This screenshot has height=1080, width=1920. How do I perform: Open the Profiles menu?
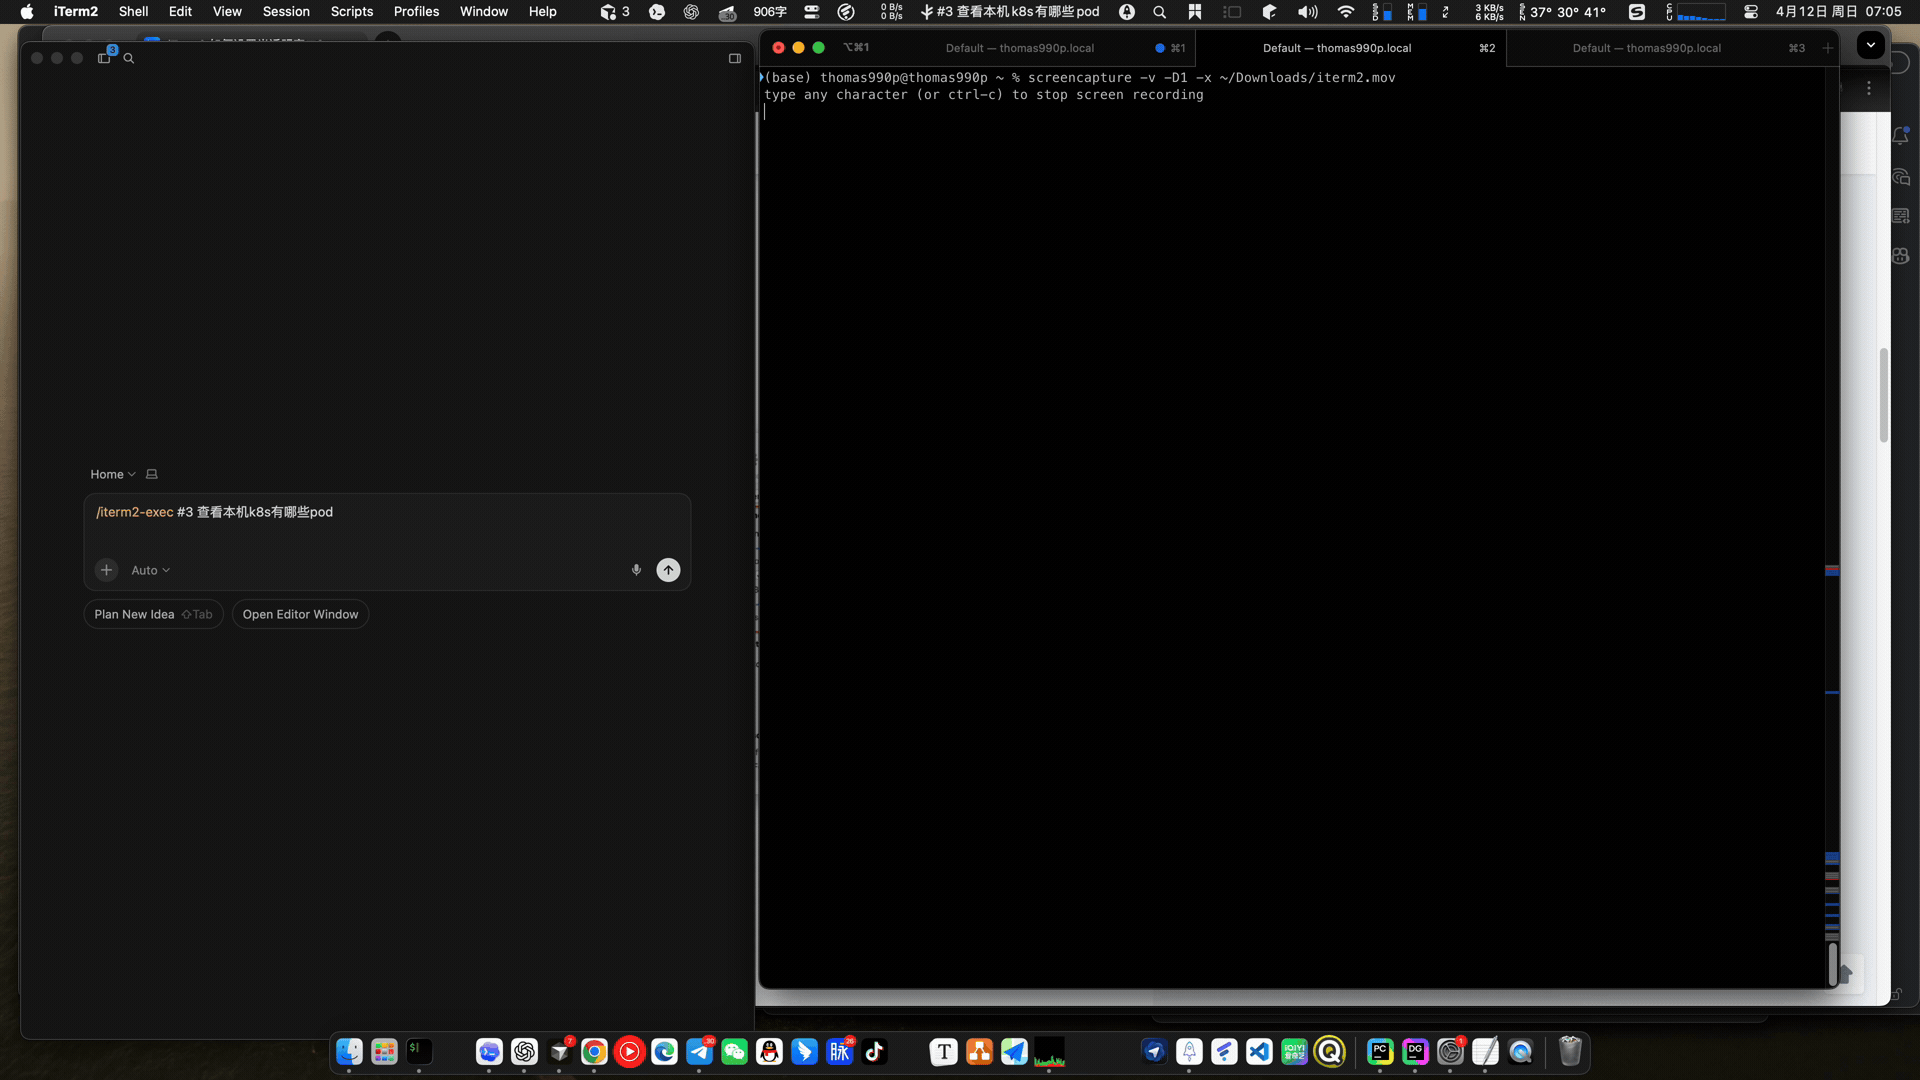(416, 12)
